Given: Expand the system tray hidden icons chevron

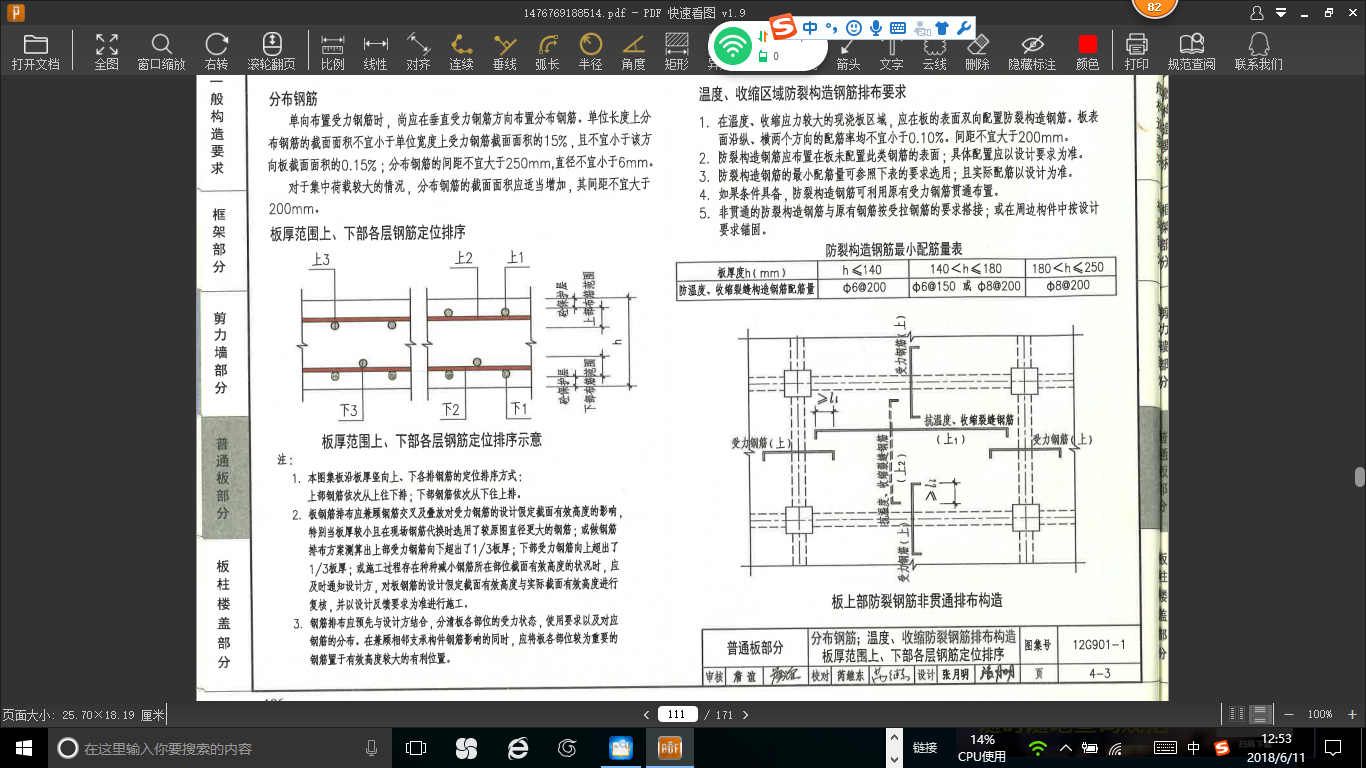Looking at the screenshot, I should pos(1066,748).
